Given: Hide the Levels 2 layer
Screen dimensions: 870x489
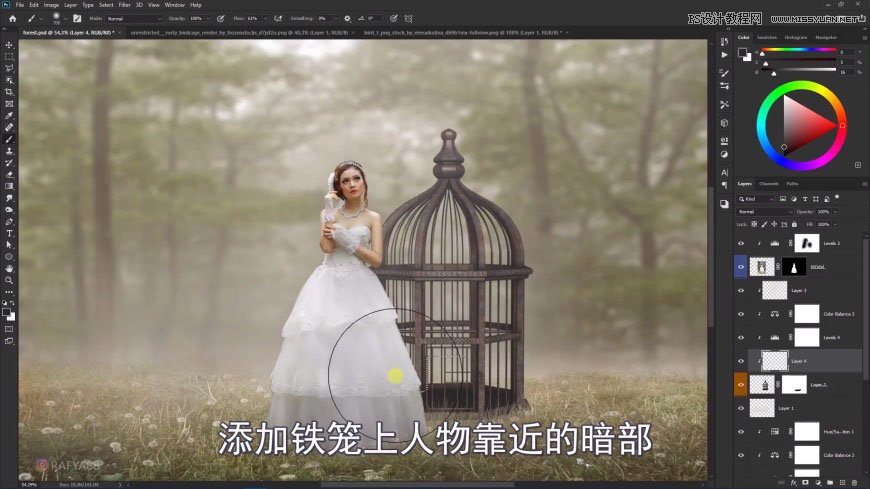Looking at the screenshot, I should [x=741, y=243].
